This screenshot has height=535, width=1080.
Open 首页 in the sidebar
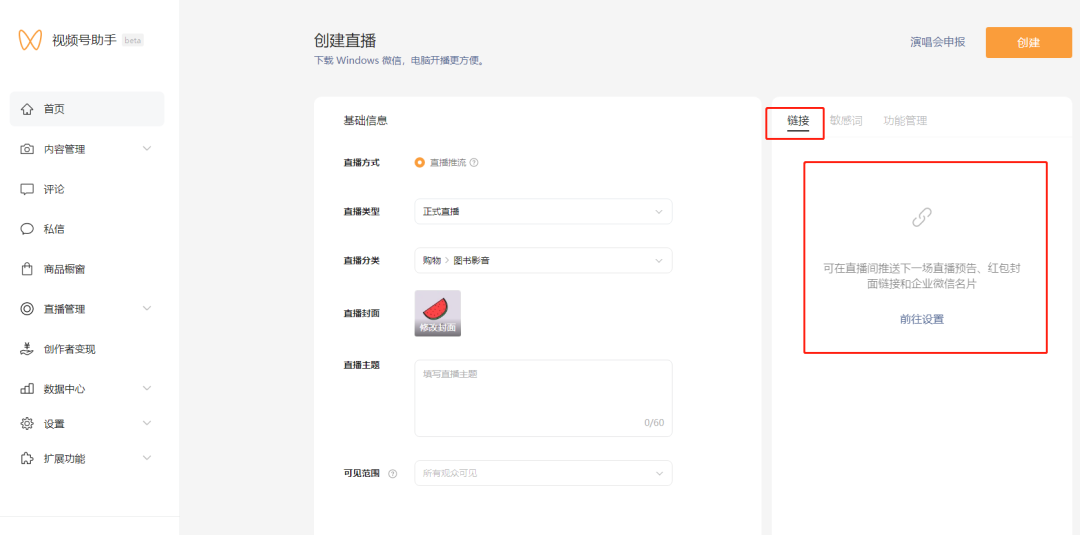tap(87, 109)
